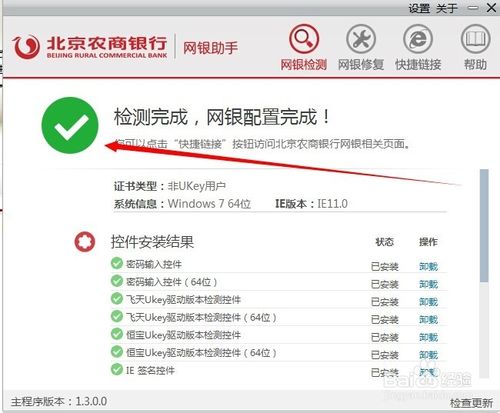The width and height of the screenshot is (500, 413).
Task: Uninstall 密码输入控件 via 卸载 link
Action: point(428,266)
